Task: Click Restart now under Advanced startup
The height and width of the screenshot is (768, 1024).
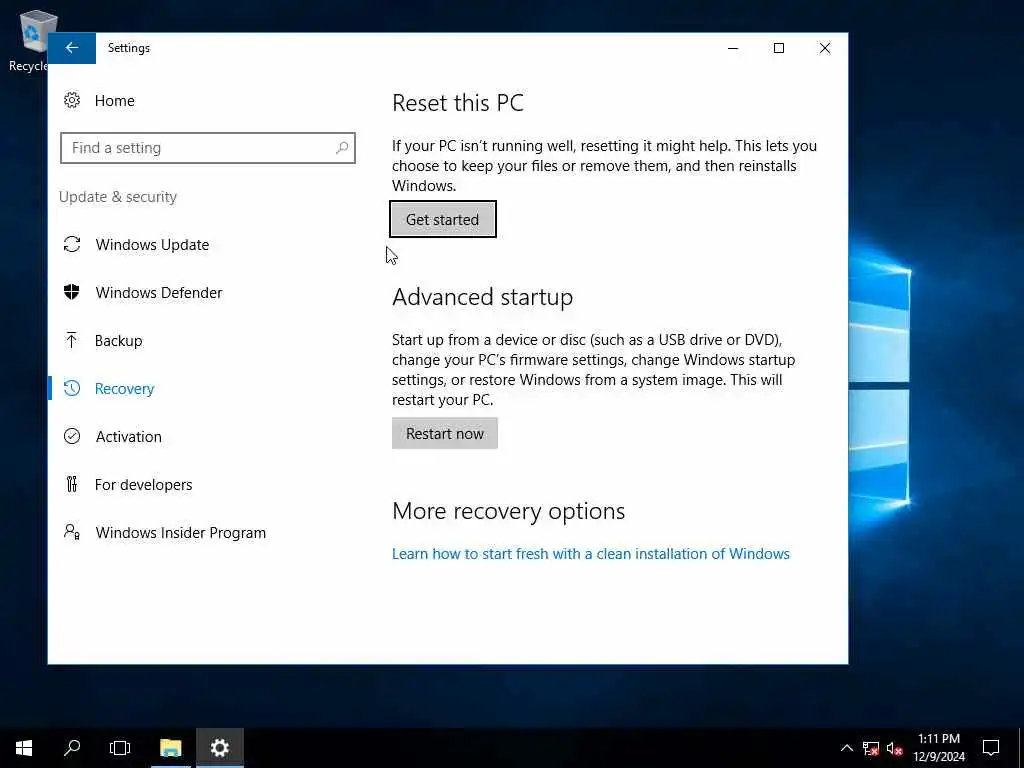Action: pos(445,434)
